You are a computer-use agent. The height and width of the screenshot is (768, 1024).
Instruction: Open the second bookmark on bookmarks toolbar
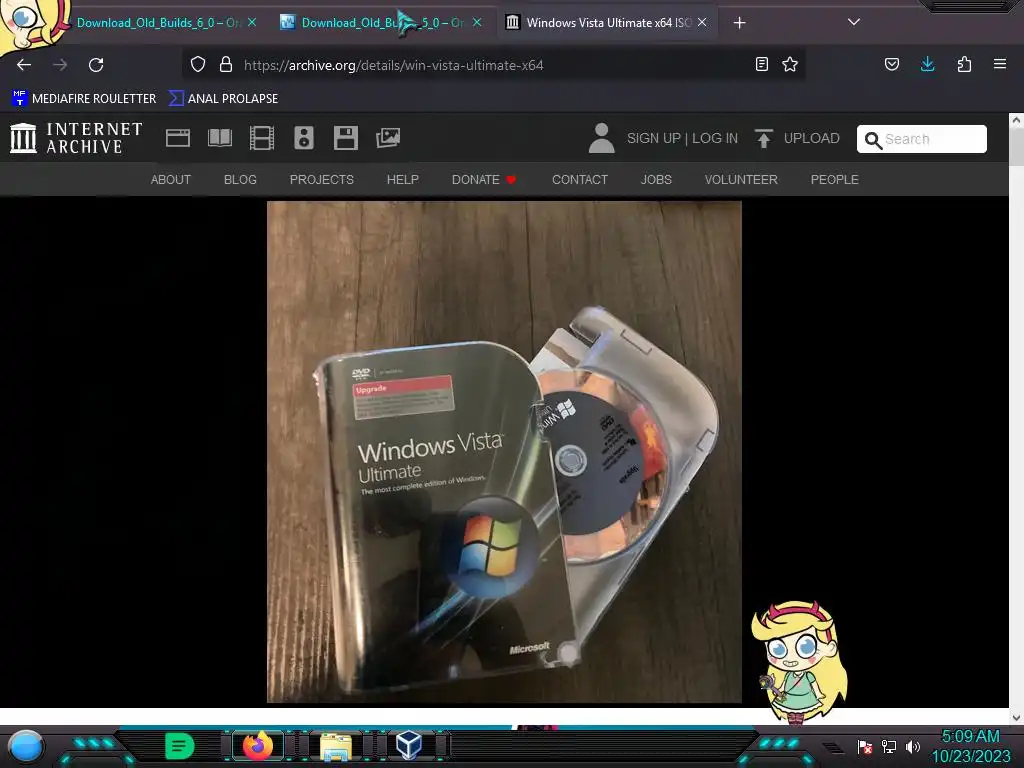(x=223, y=99)
